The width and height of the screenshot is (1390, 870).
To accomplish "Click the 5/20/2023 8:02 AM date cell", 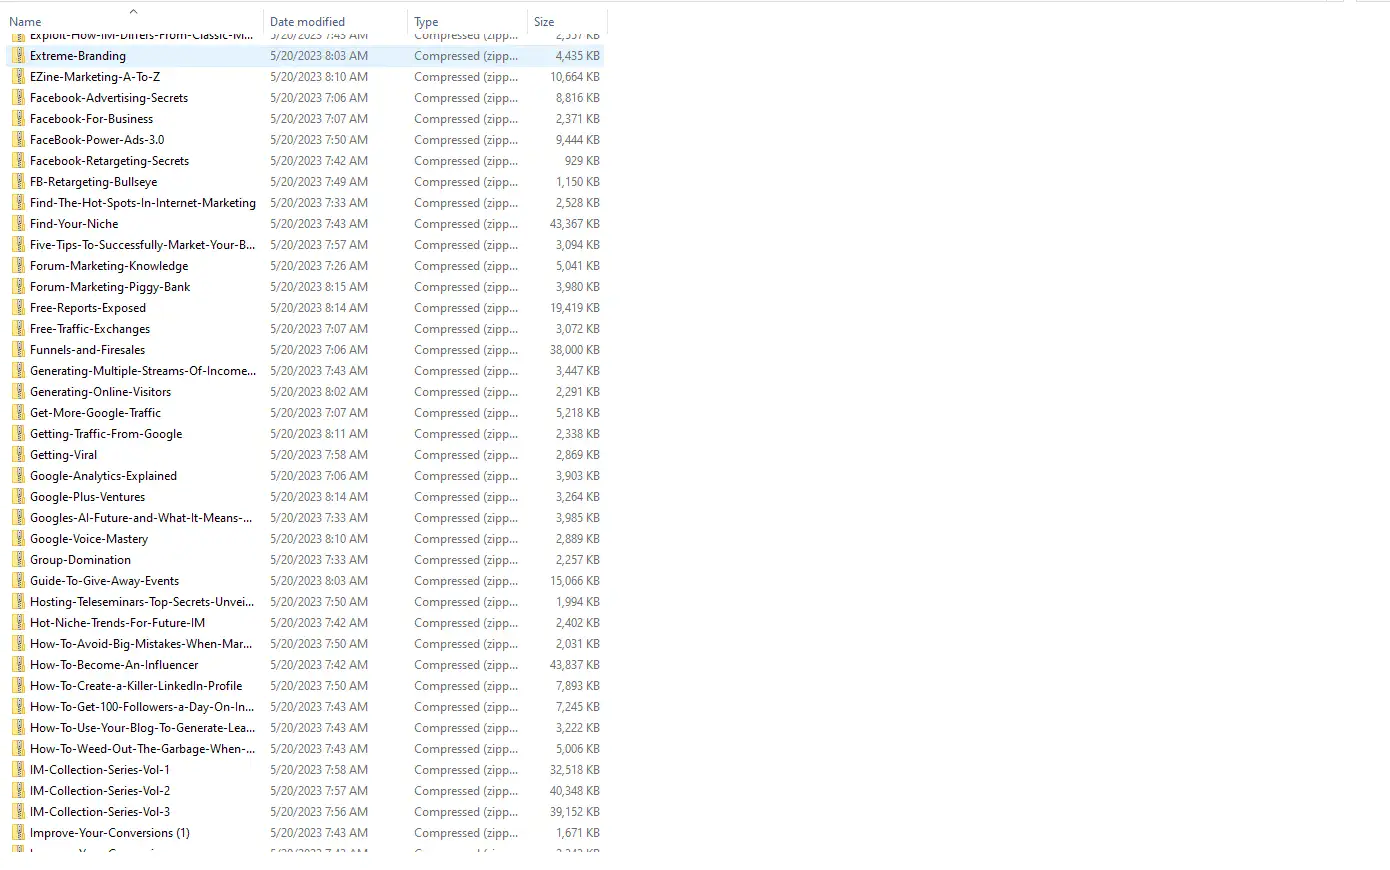I will click(x=319, y=392).
